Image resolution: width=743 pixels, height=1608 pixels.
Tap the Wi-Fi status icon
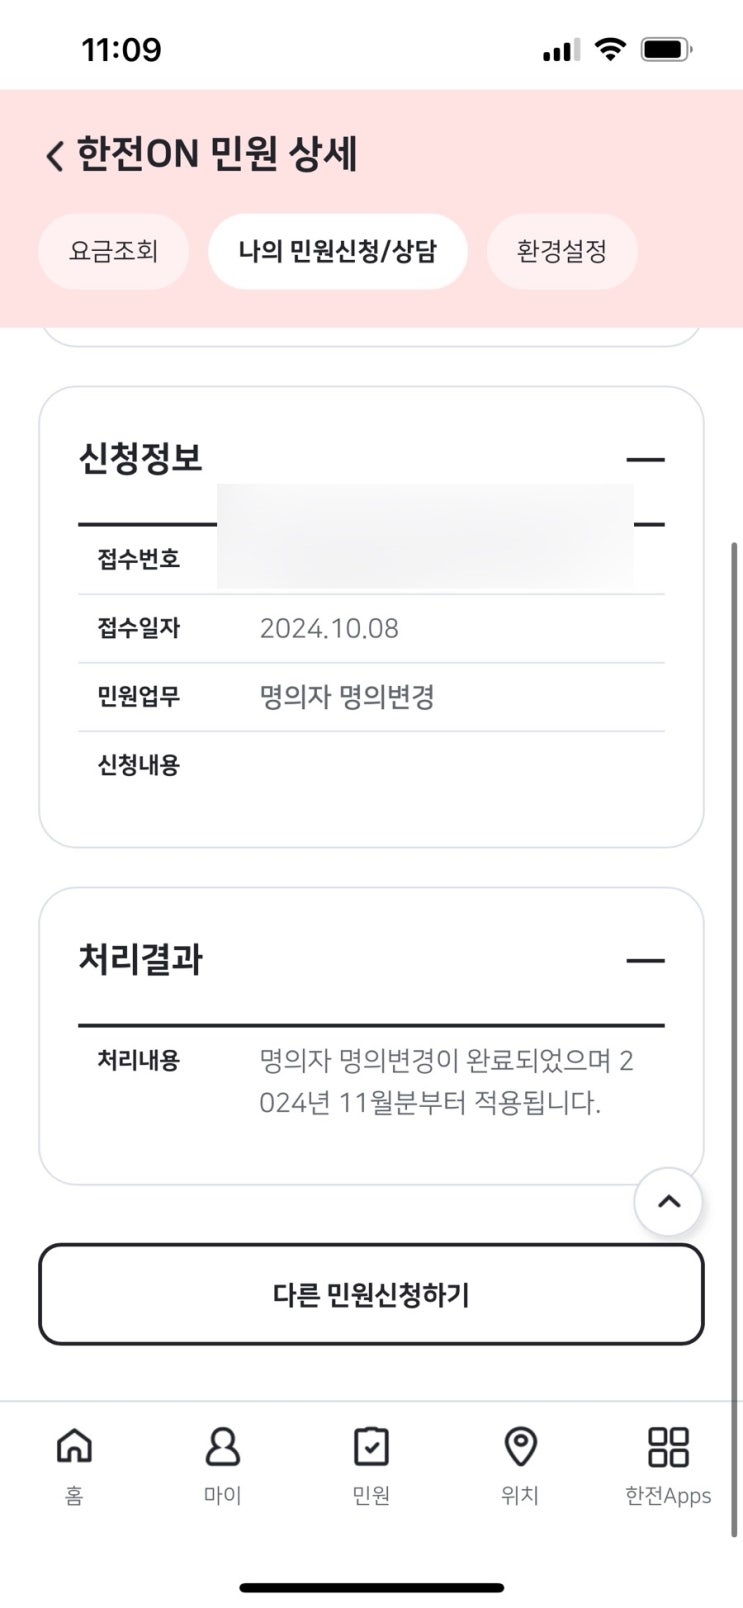610,49
